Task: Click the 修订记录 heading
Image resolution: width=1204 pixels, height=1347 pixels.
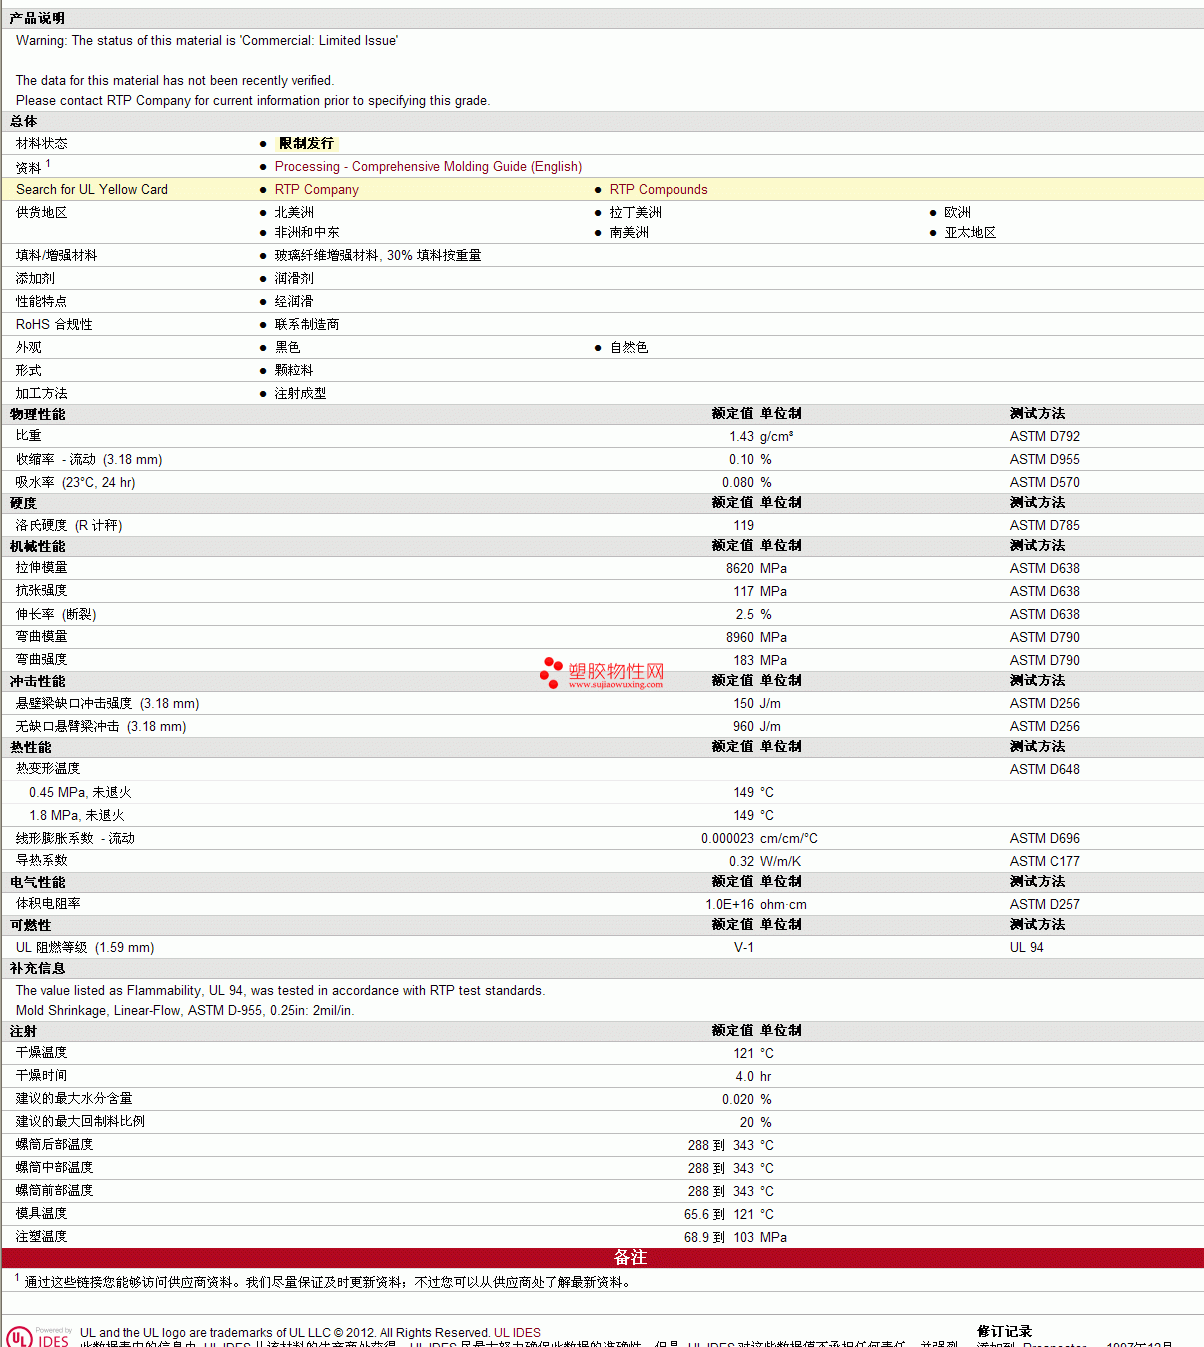Action: [x=1004, y=1332]
